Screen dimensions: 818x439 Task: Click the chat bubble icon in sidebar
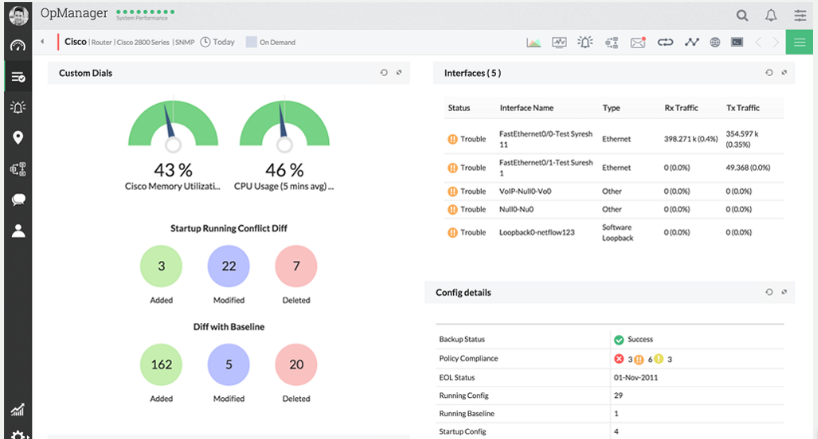coord(18,199)
